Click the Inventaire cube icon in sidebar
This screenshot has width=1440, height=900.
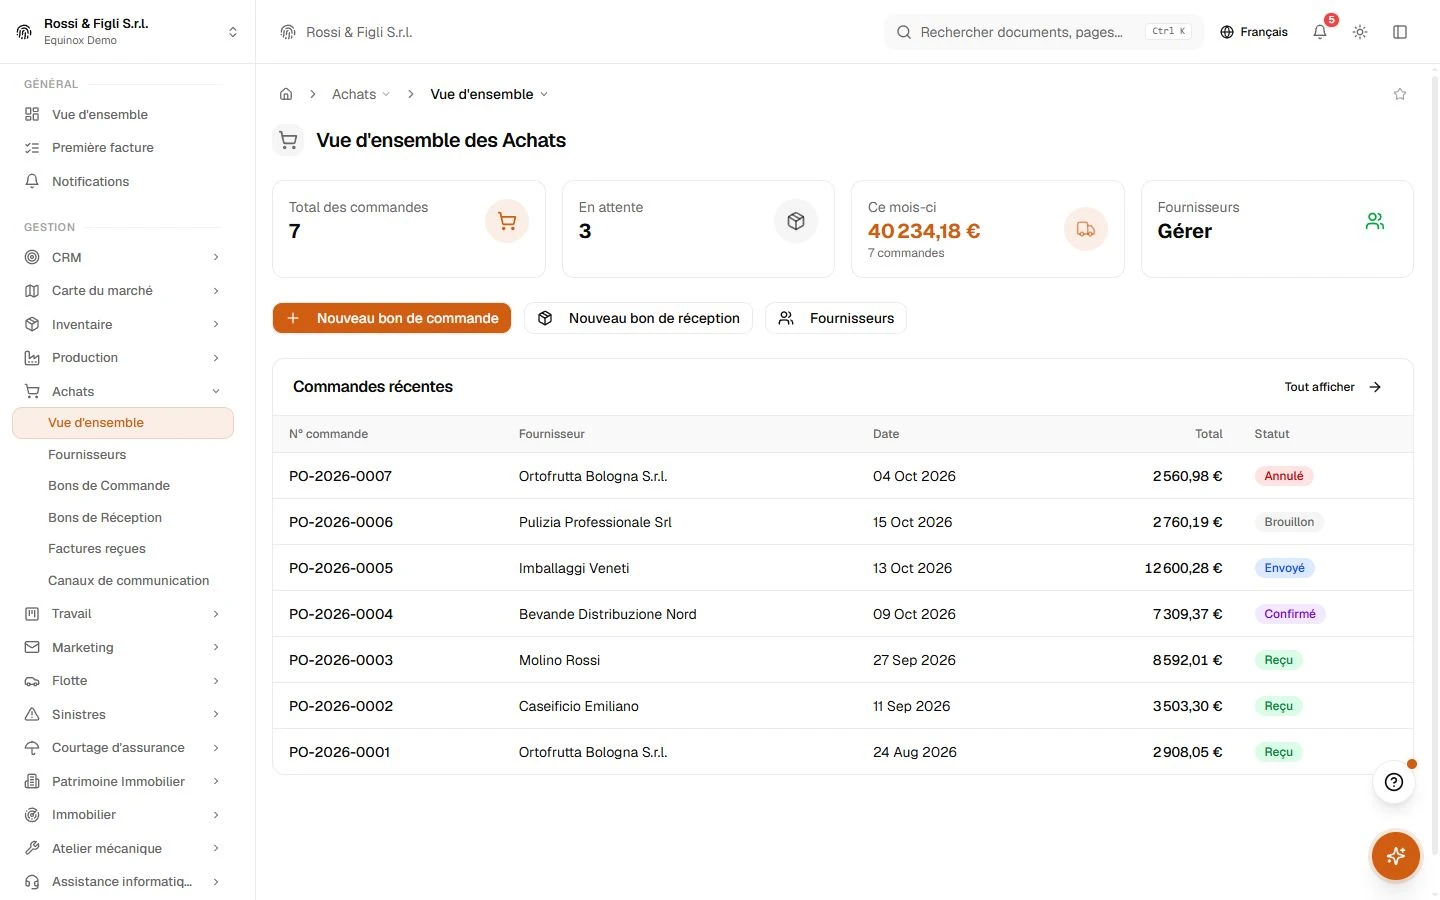(x=32, y=324)
